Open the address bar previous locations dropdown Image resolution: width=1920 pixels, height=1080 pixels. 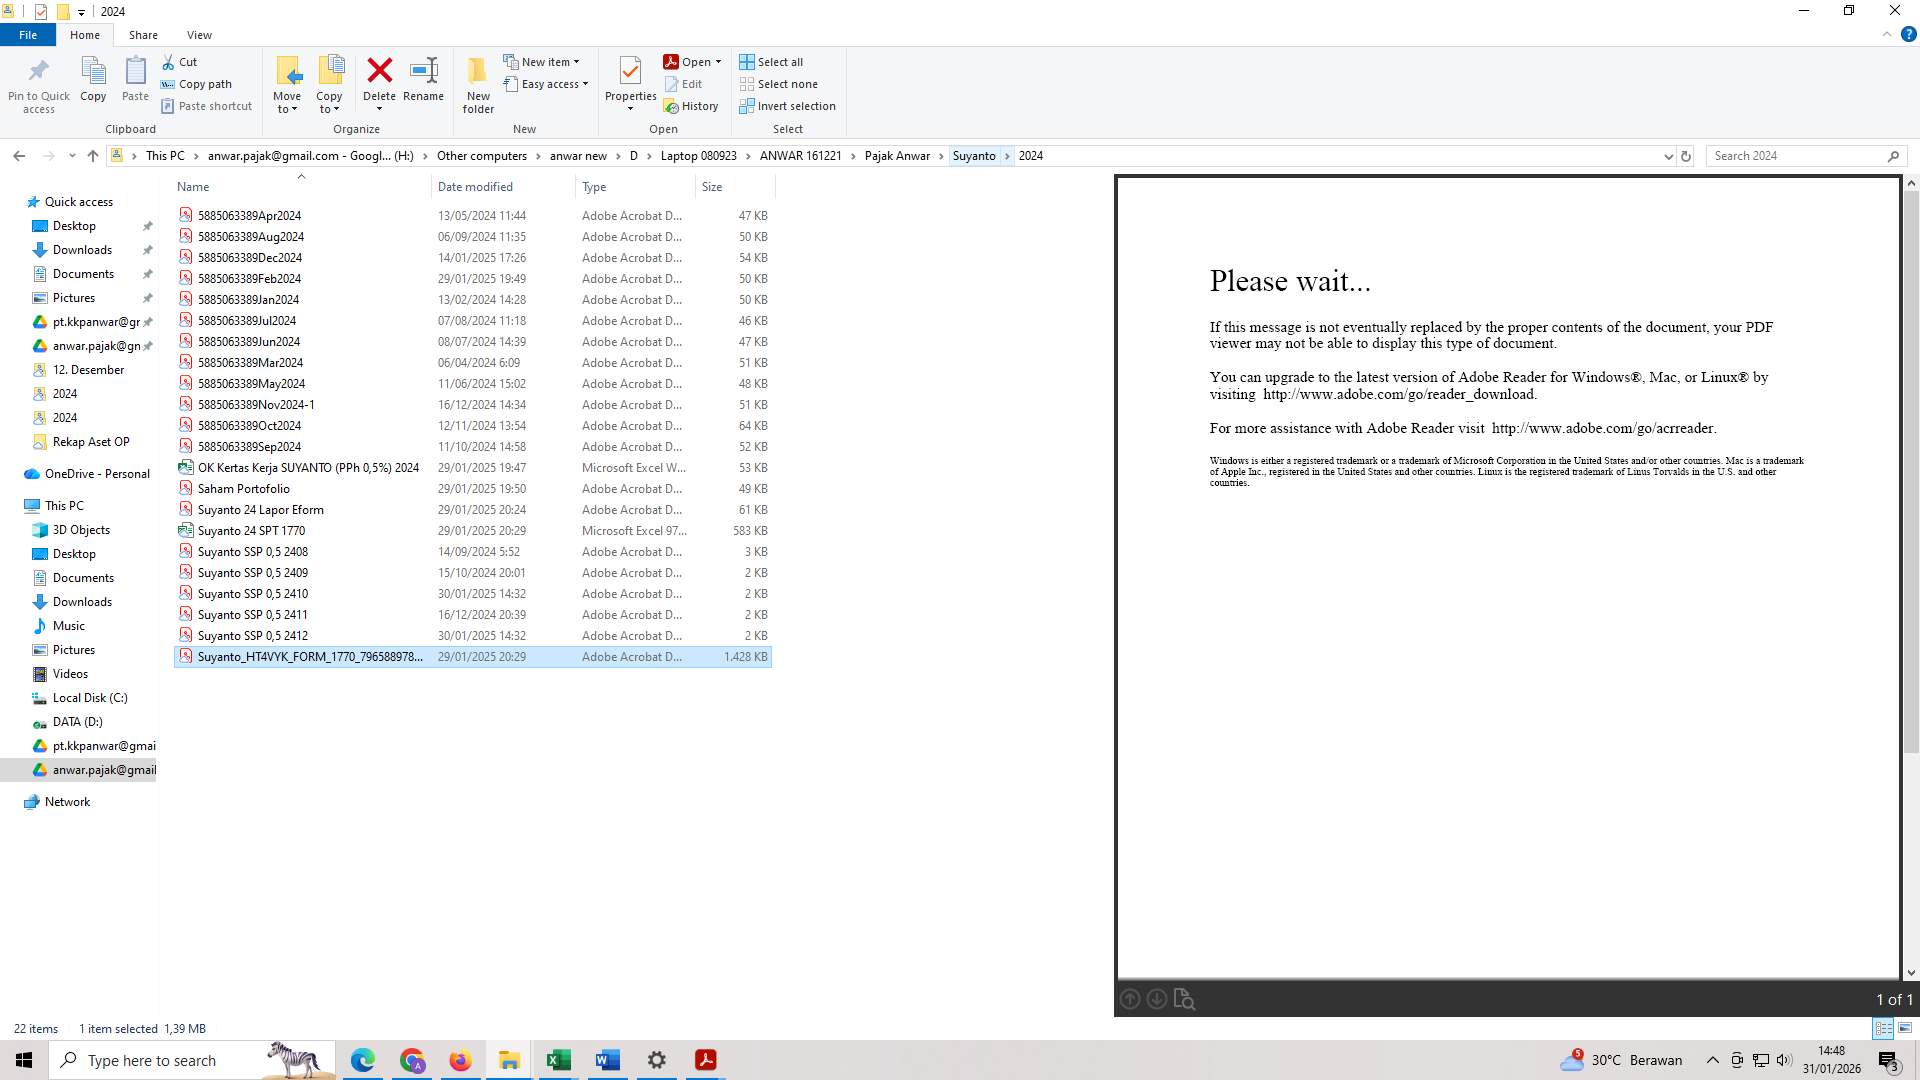[x=1668, y=156]
